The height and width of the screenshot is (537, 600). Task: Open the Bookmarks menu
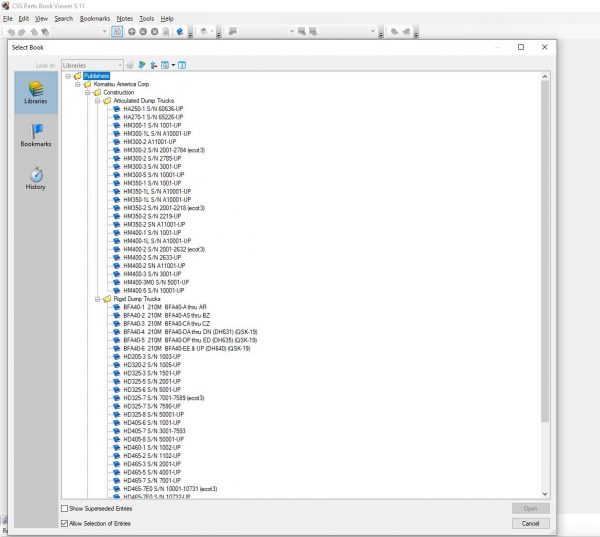pyautogui.click(x=95, y=18)
